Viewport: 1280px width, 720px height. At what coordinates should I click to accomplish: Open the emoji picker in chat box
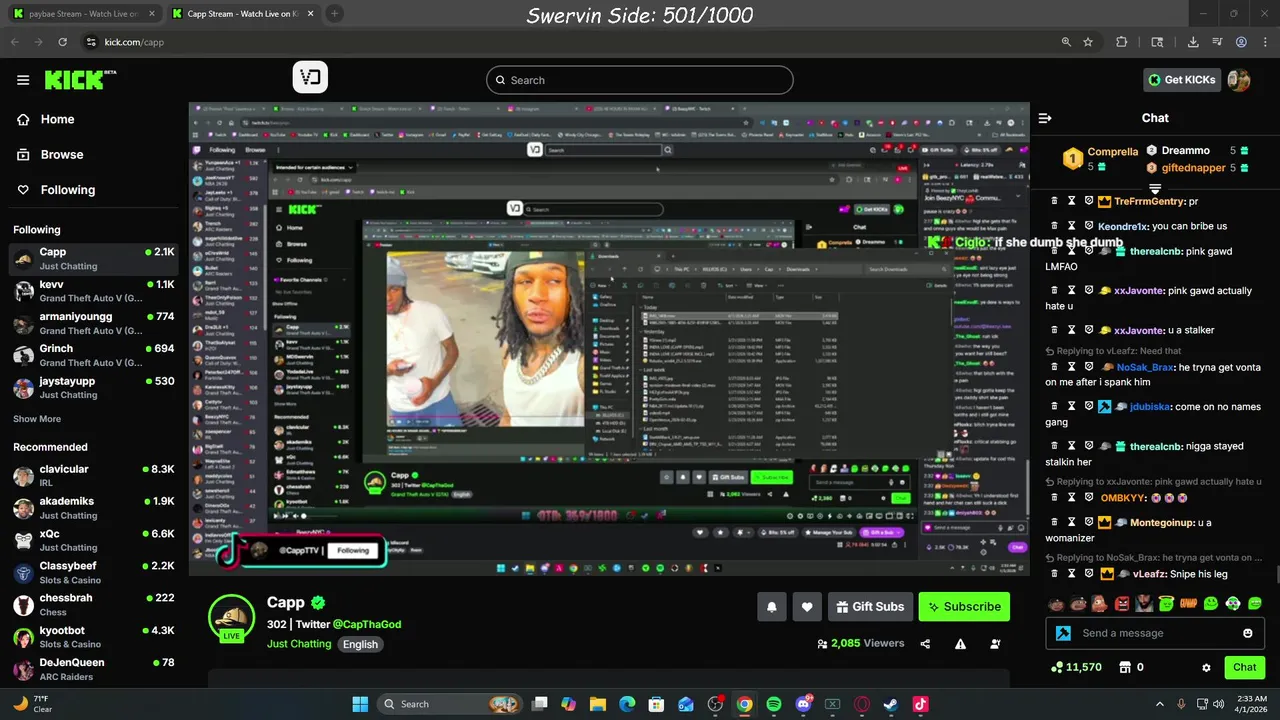[1248, 633]
